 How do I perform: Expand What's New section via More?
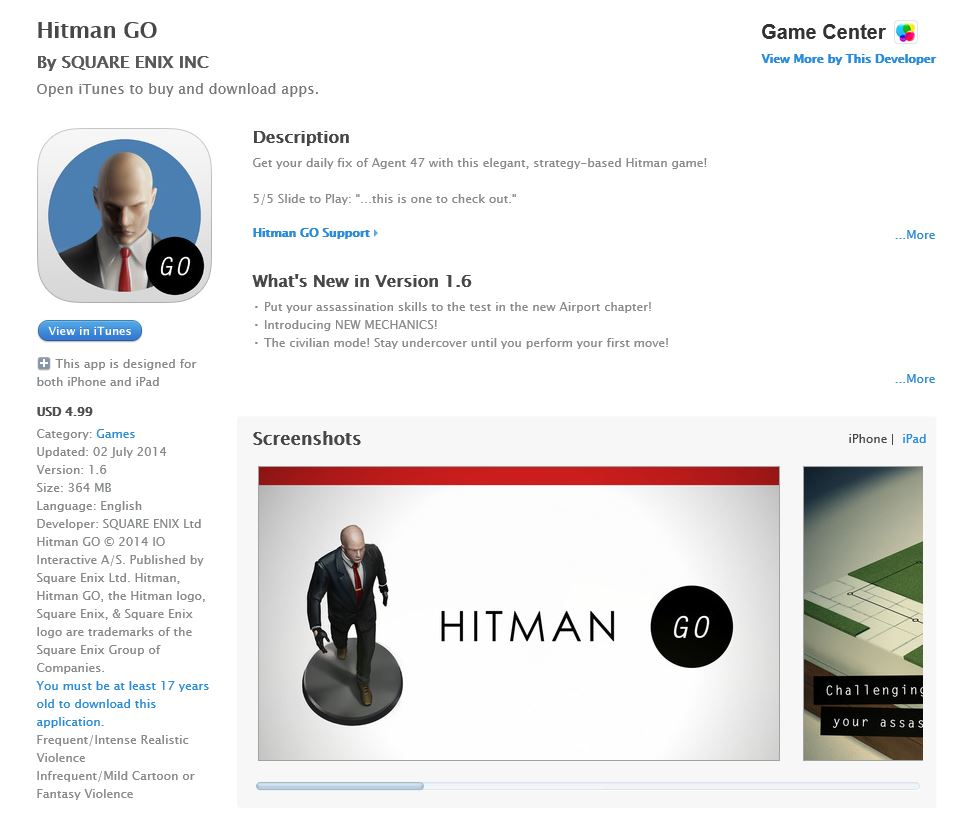(915, 378)
